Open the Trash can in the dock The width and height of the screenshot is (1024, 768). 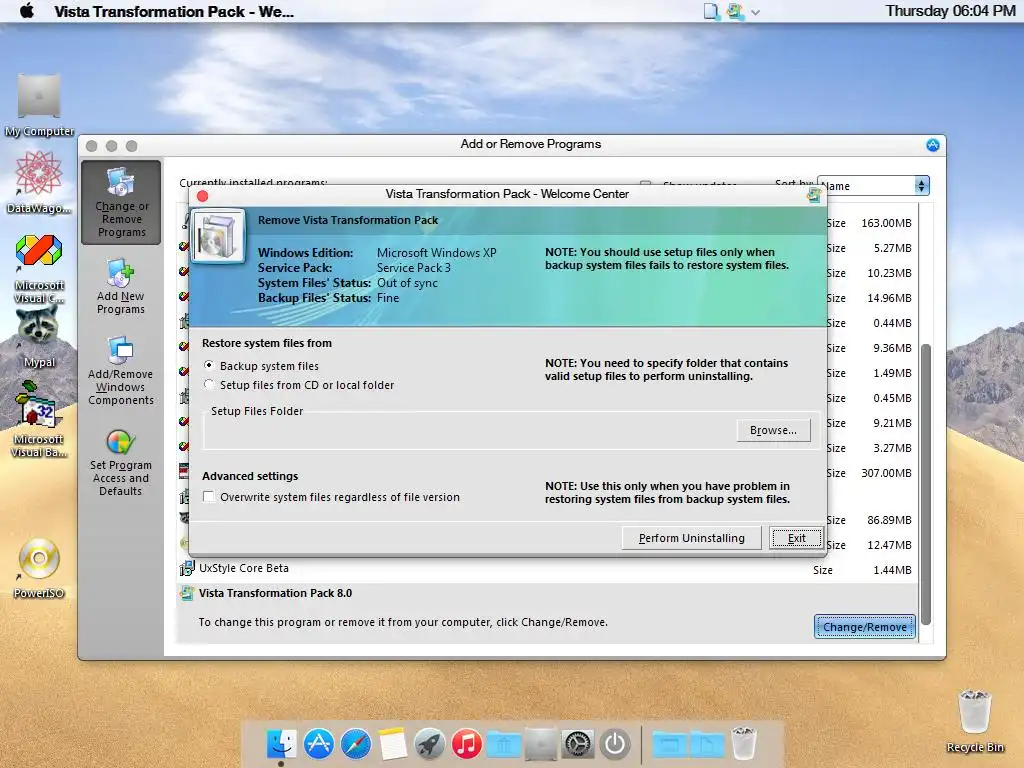[744, 744]
